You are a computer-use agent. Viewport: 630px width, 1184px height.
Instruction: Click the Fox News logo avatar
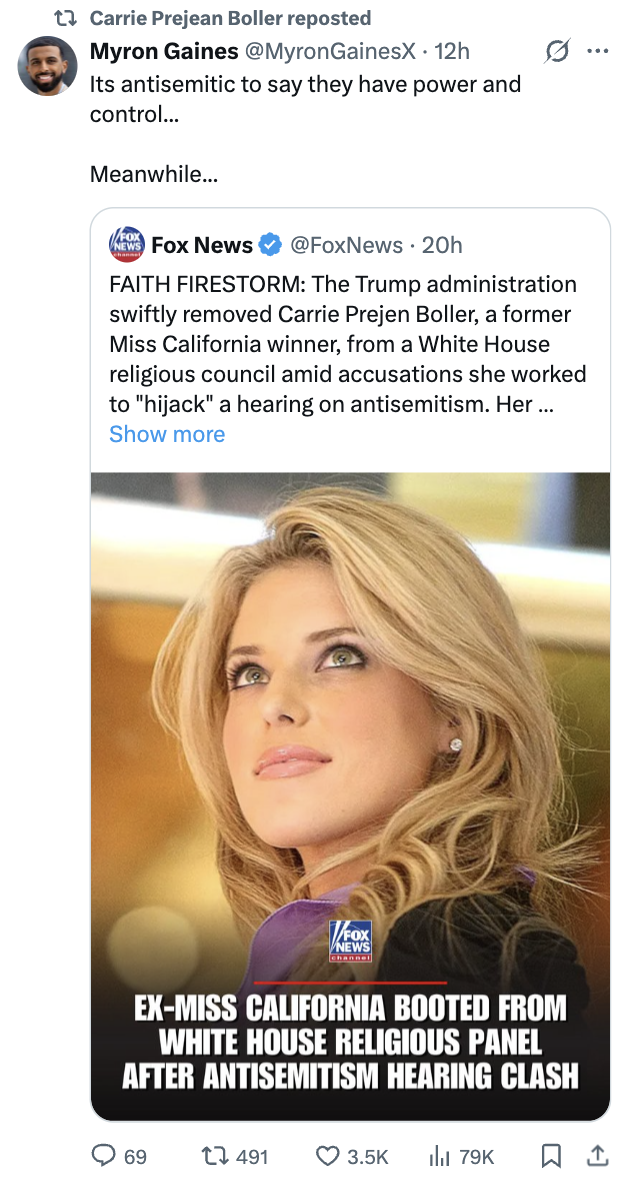pos(126,244)
